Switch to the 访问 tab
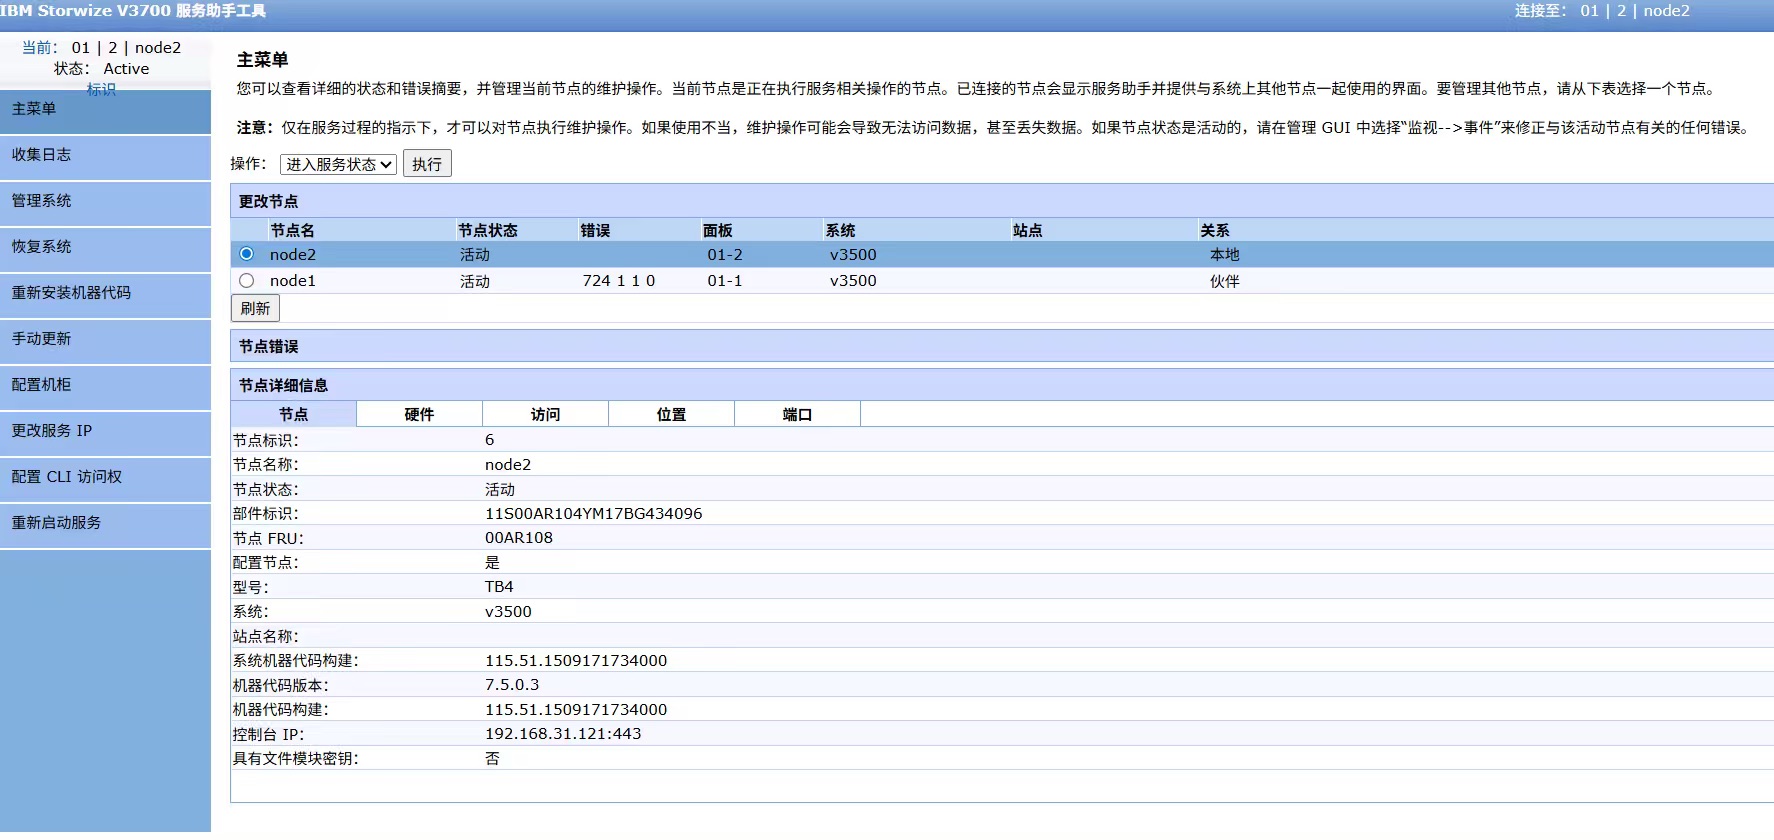This screenshot has width=1774, height=840. pos(545,414)
